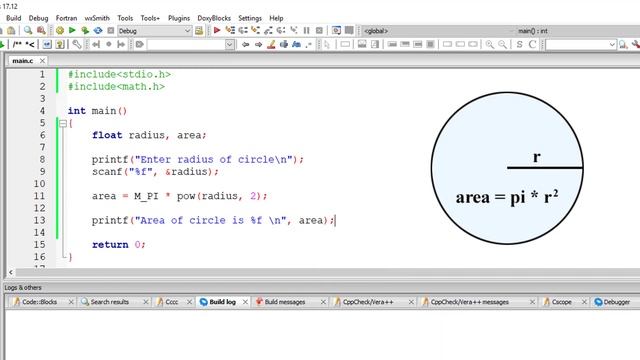Click the Step into debugger icon
This screenshot has height=360, width=640.
[x=256, y=31]
